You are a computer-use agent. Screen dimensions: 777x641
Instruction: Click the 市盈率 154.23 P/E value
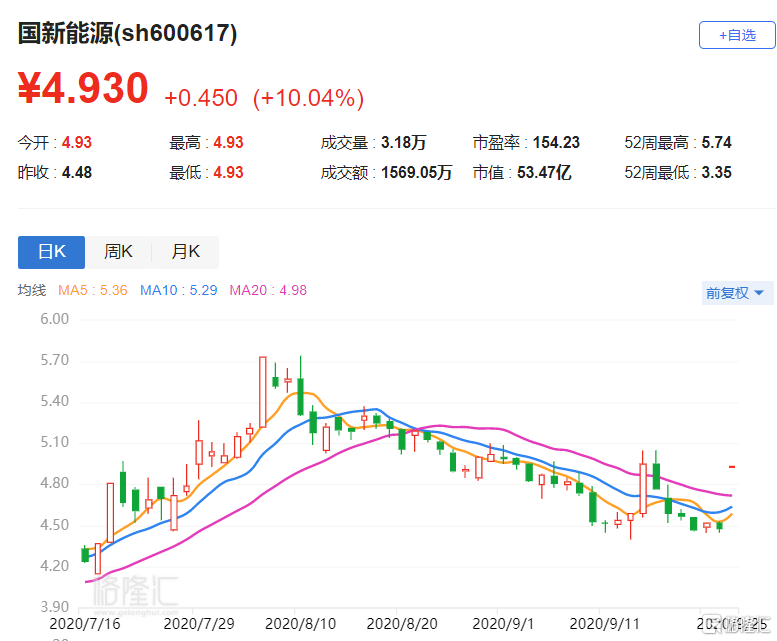526,143
